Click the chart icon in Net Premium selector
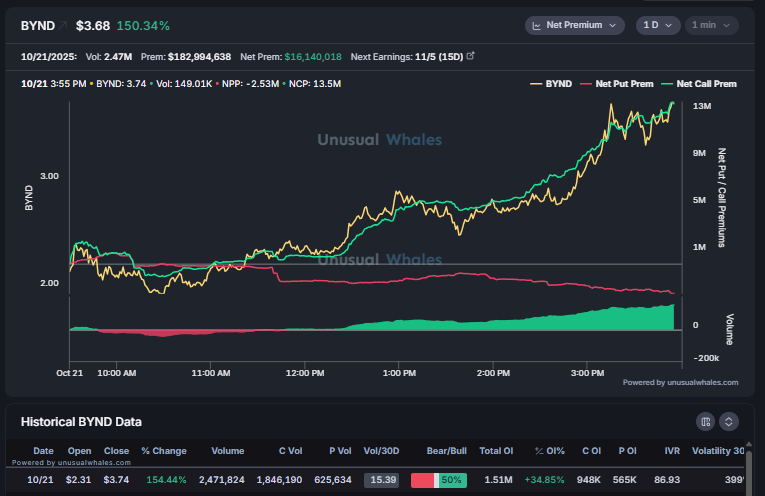765x496 pixels. point(536,25)
